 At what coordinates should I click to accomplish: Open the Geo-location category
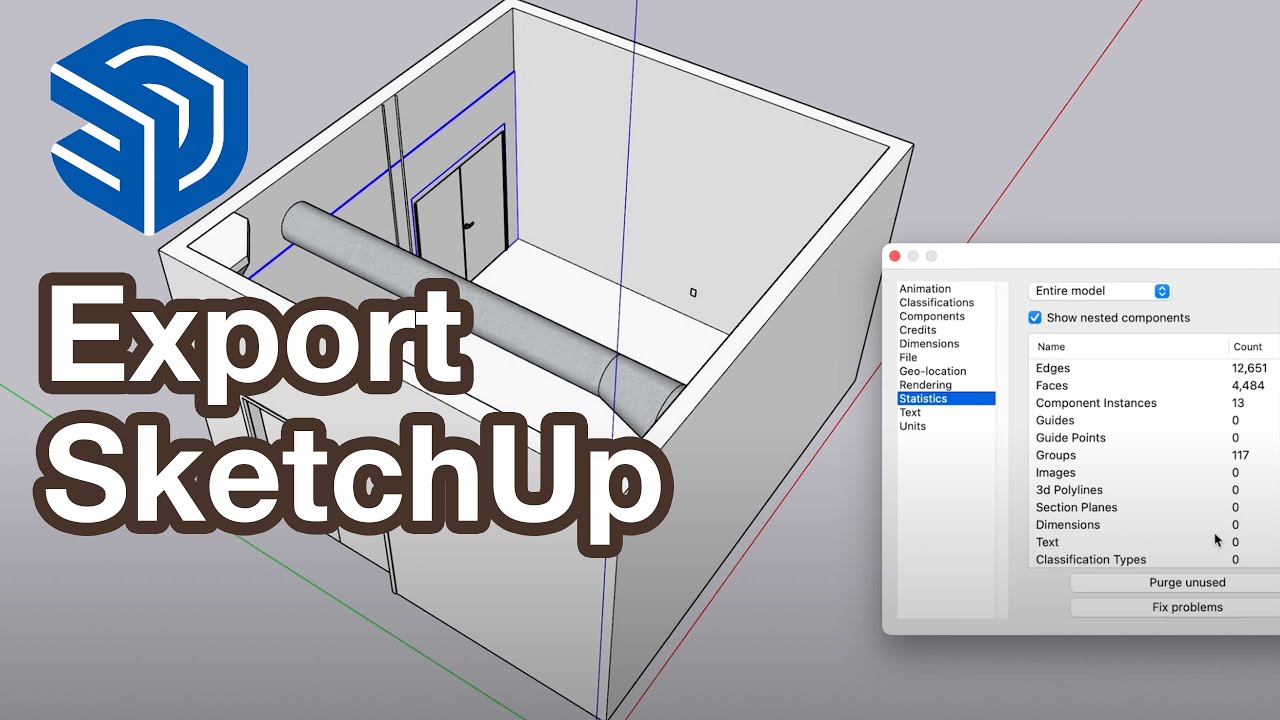933,371
